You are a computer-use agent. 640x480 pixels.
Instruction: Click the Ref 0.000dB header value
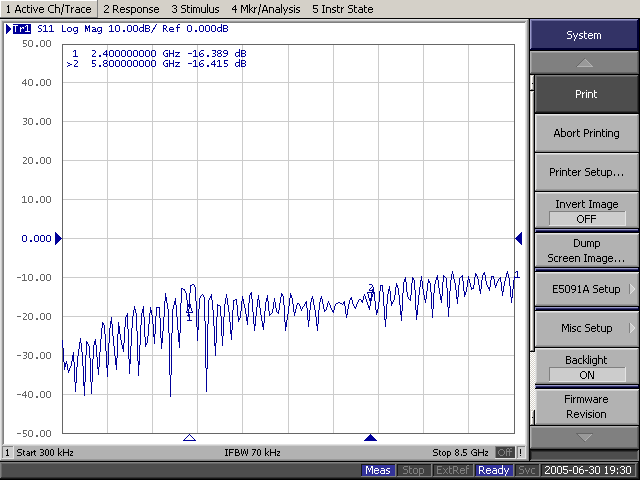pyautogui.click(x=195, y=29)
